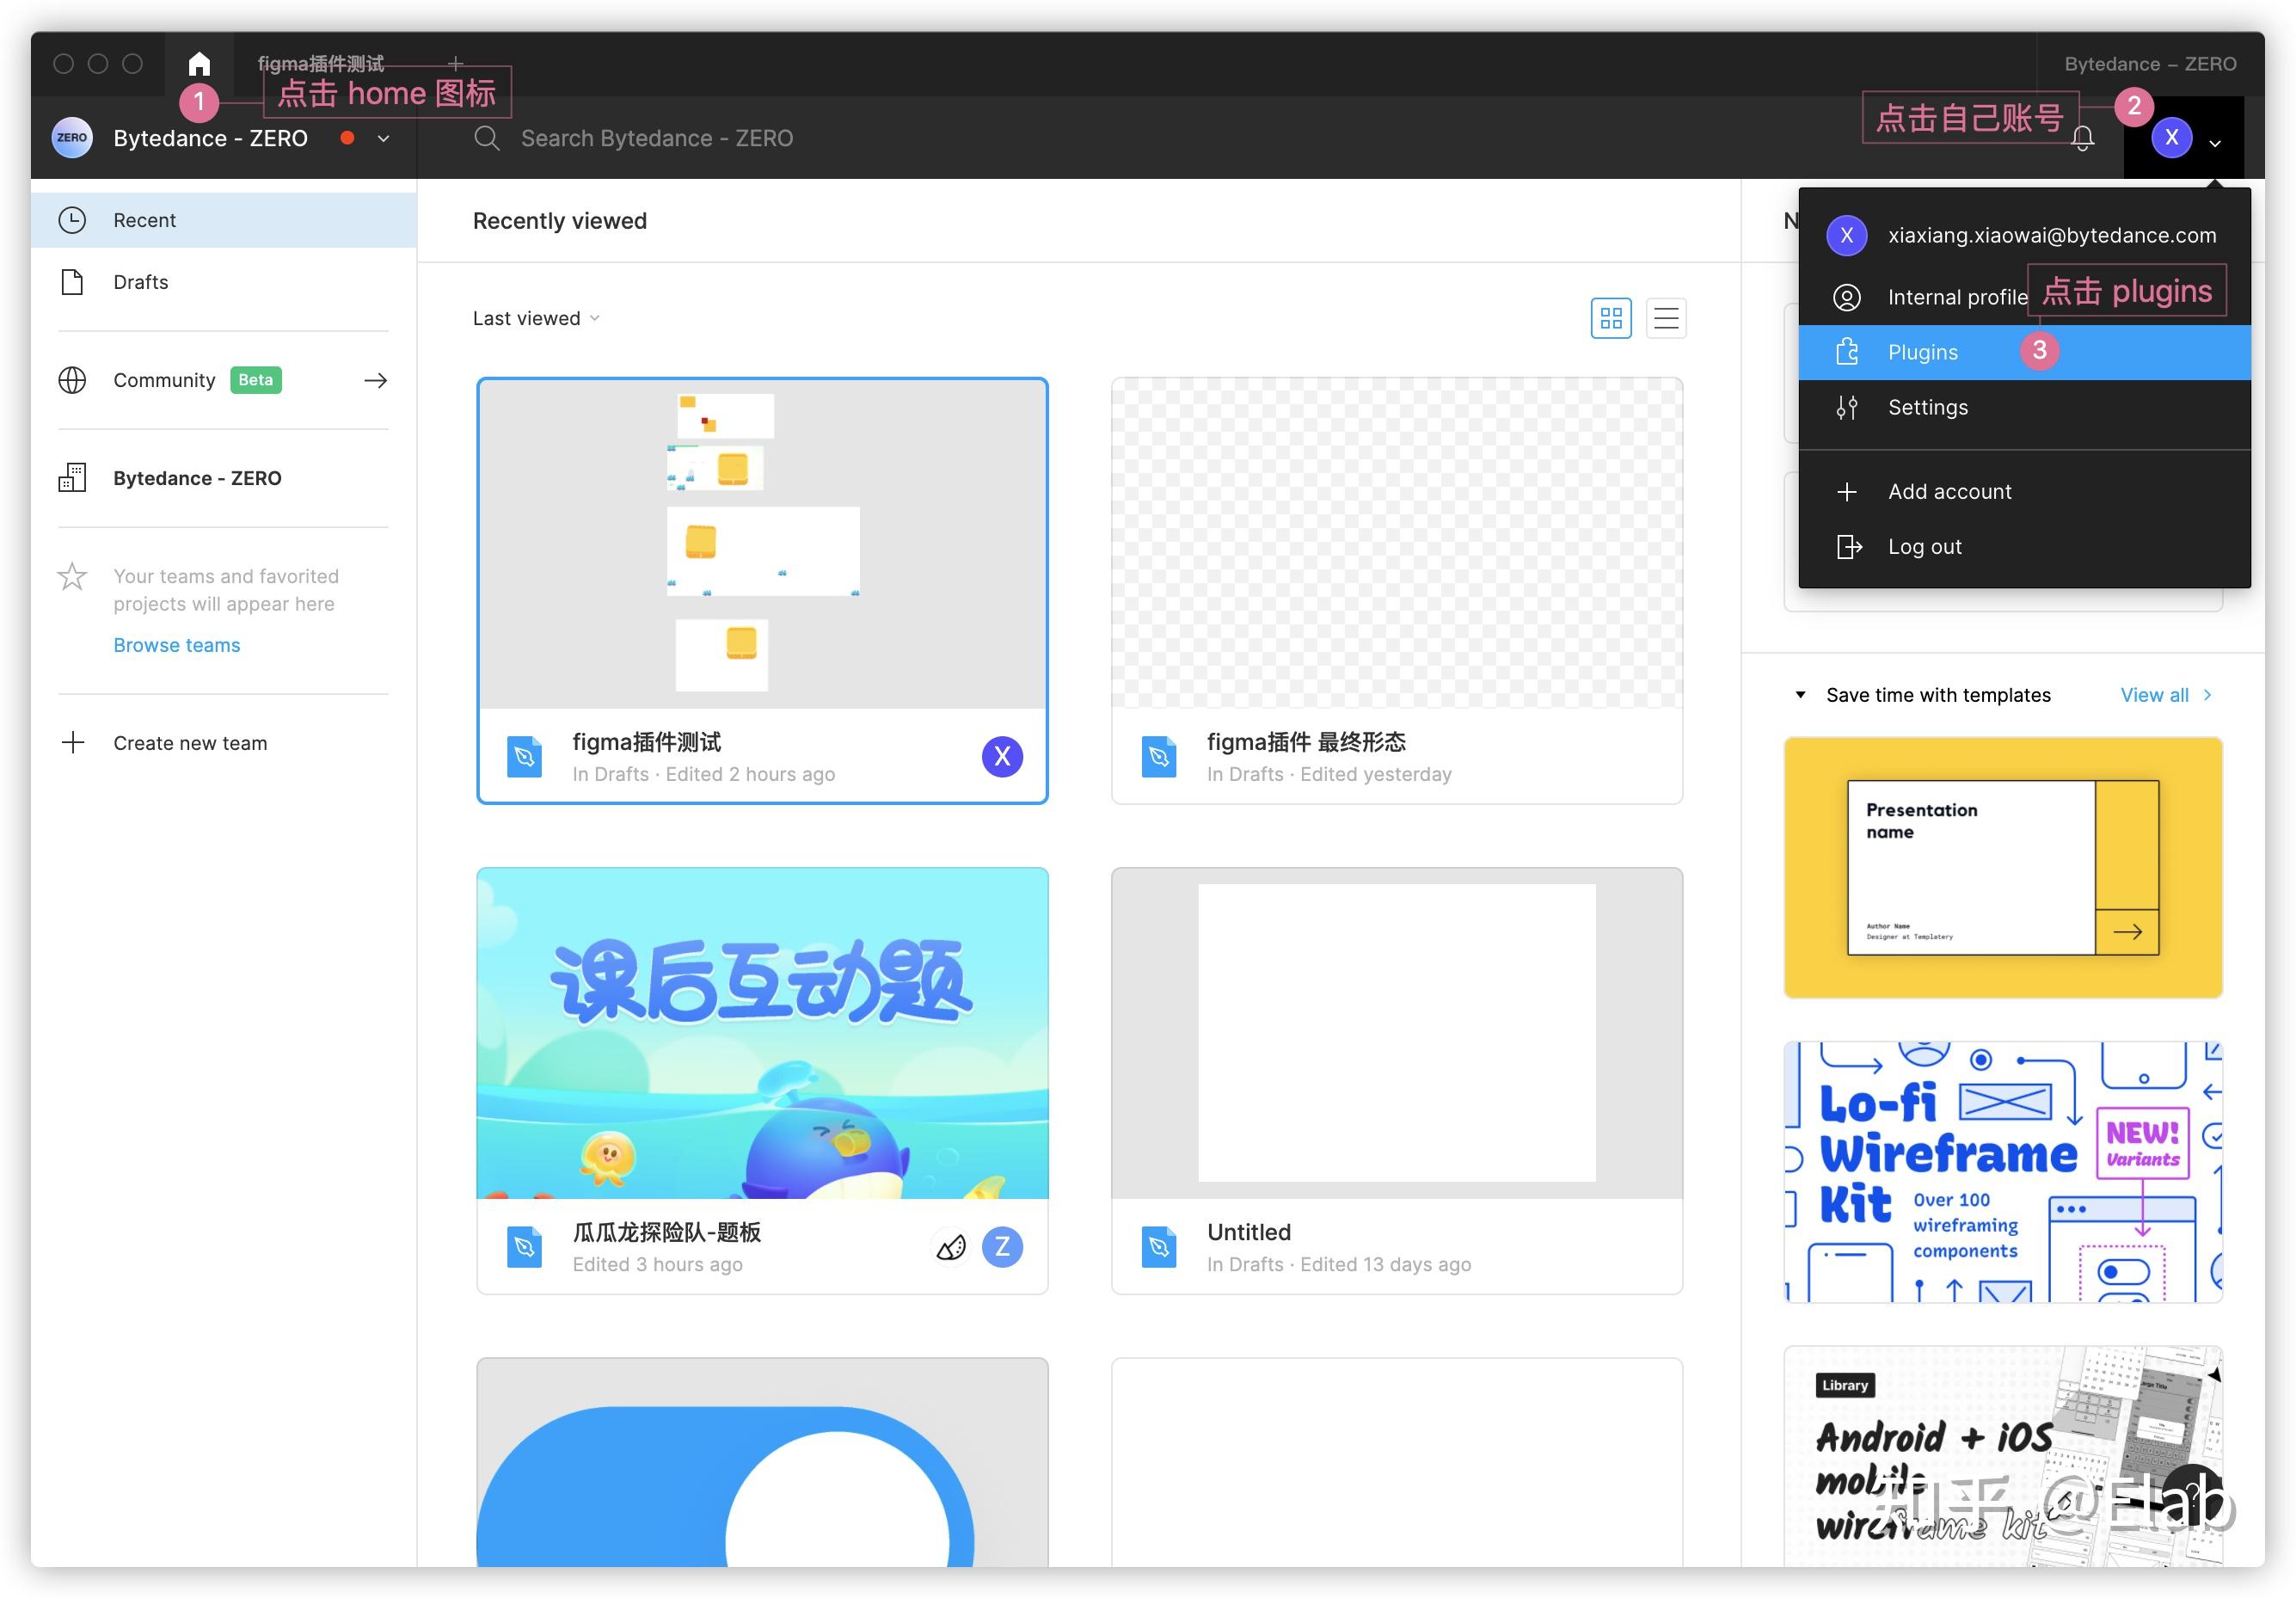Click Create new team plus icon

[x=73, y=743]
